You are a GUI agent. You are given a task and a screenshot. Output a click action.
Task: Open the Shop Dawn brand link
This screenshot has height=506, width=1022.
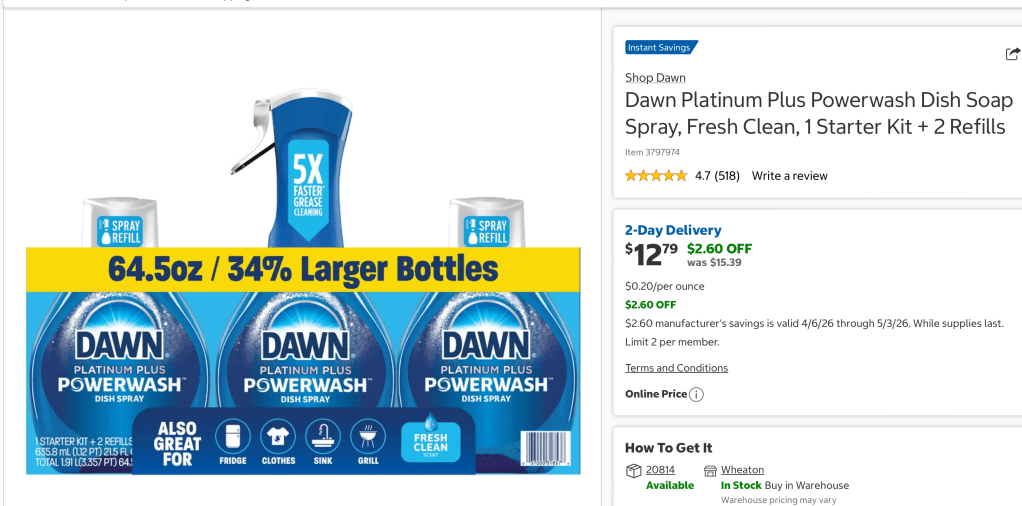click(655, 78)
